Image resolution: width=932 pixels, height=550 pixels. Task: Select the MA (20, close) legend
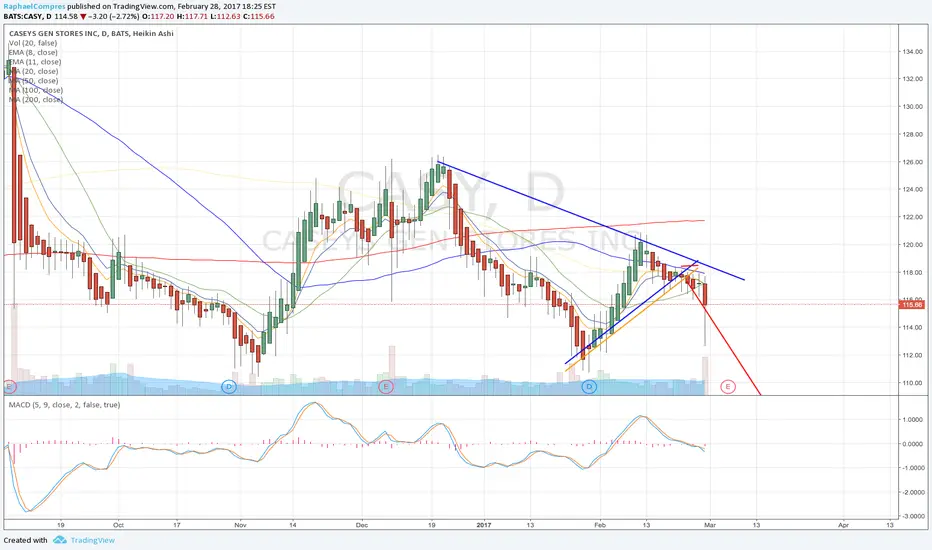coord(34,71)
